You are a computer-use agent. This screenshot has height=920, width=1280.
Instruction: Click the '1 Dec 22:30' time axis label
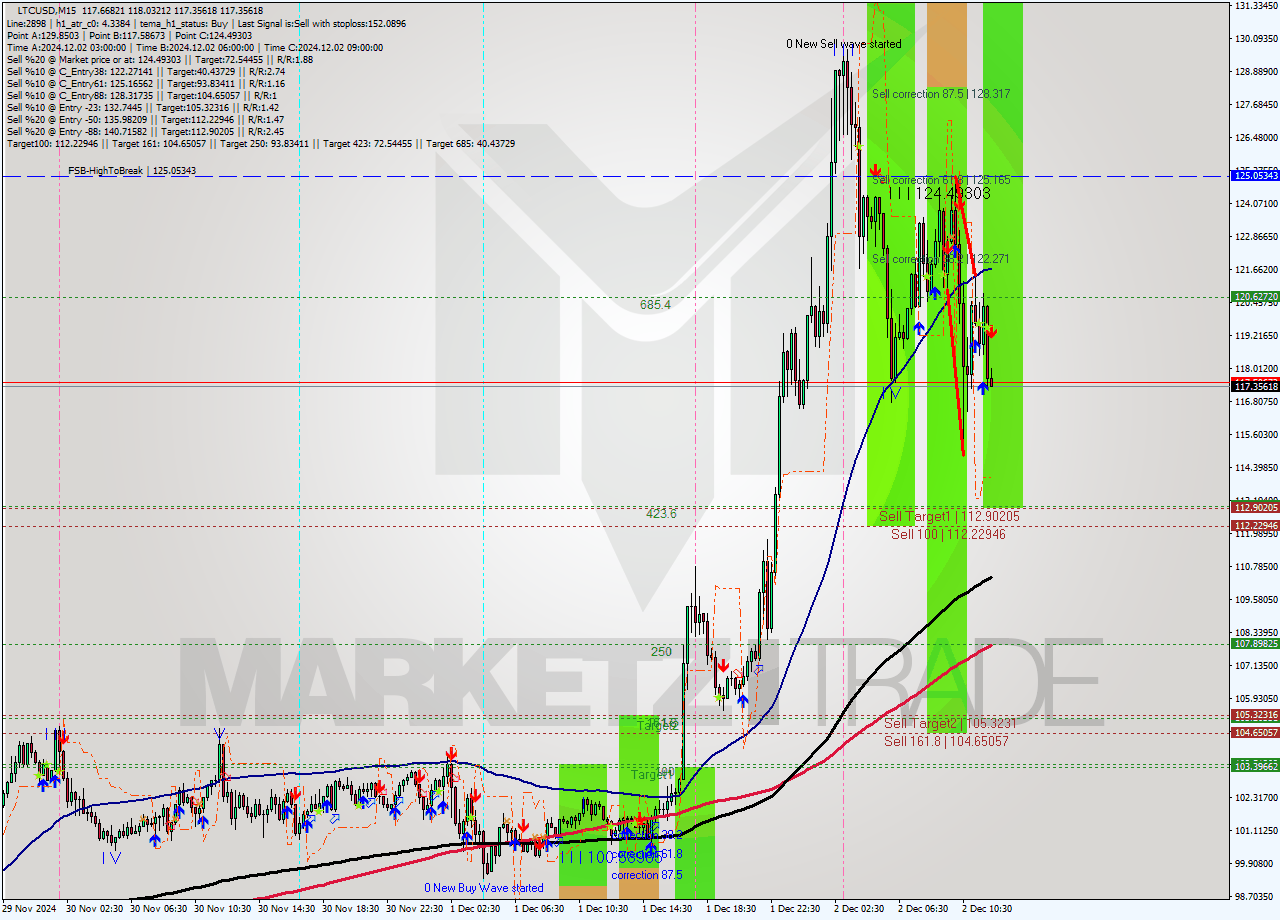pyautogui.click(x=795, y=909)
